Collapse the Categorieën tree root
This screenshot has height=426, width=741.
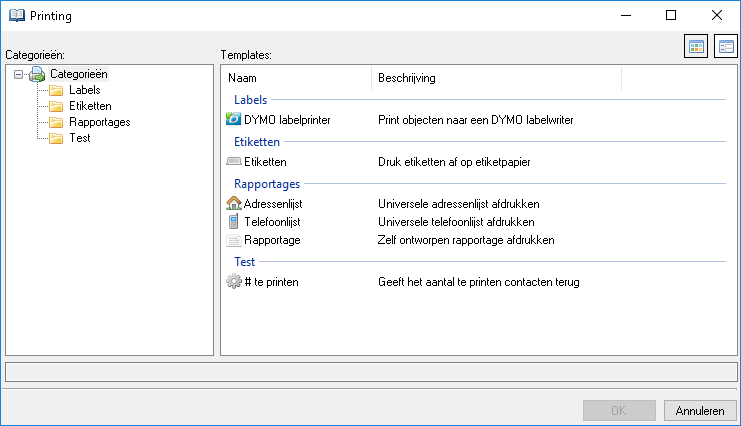pyautogui.click(x=19, y=74)
